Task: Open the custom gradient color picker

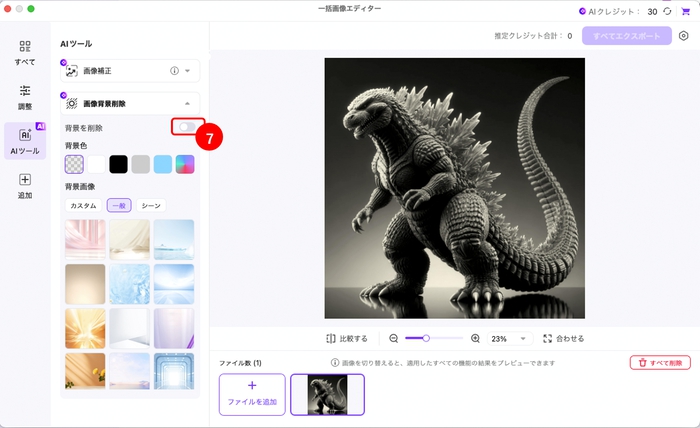Action: [185, 164]
